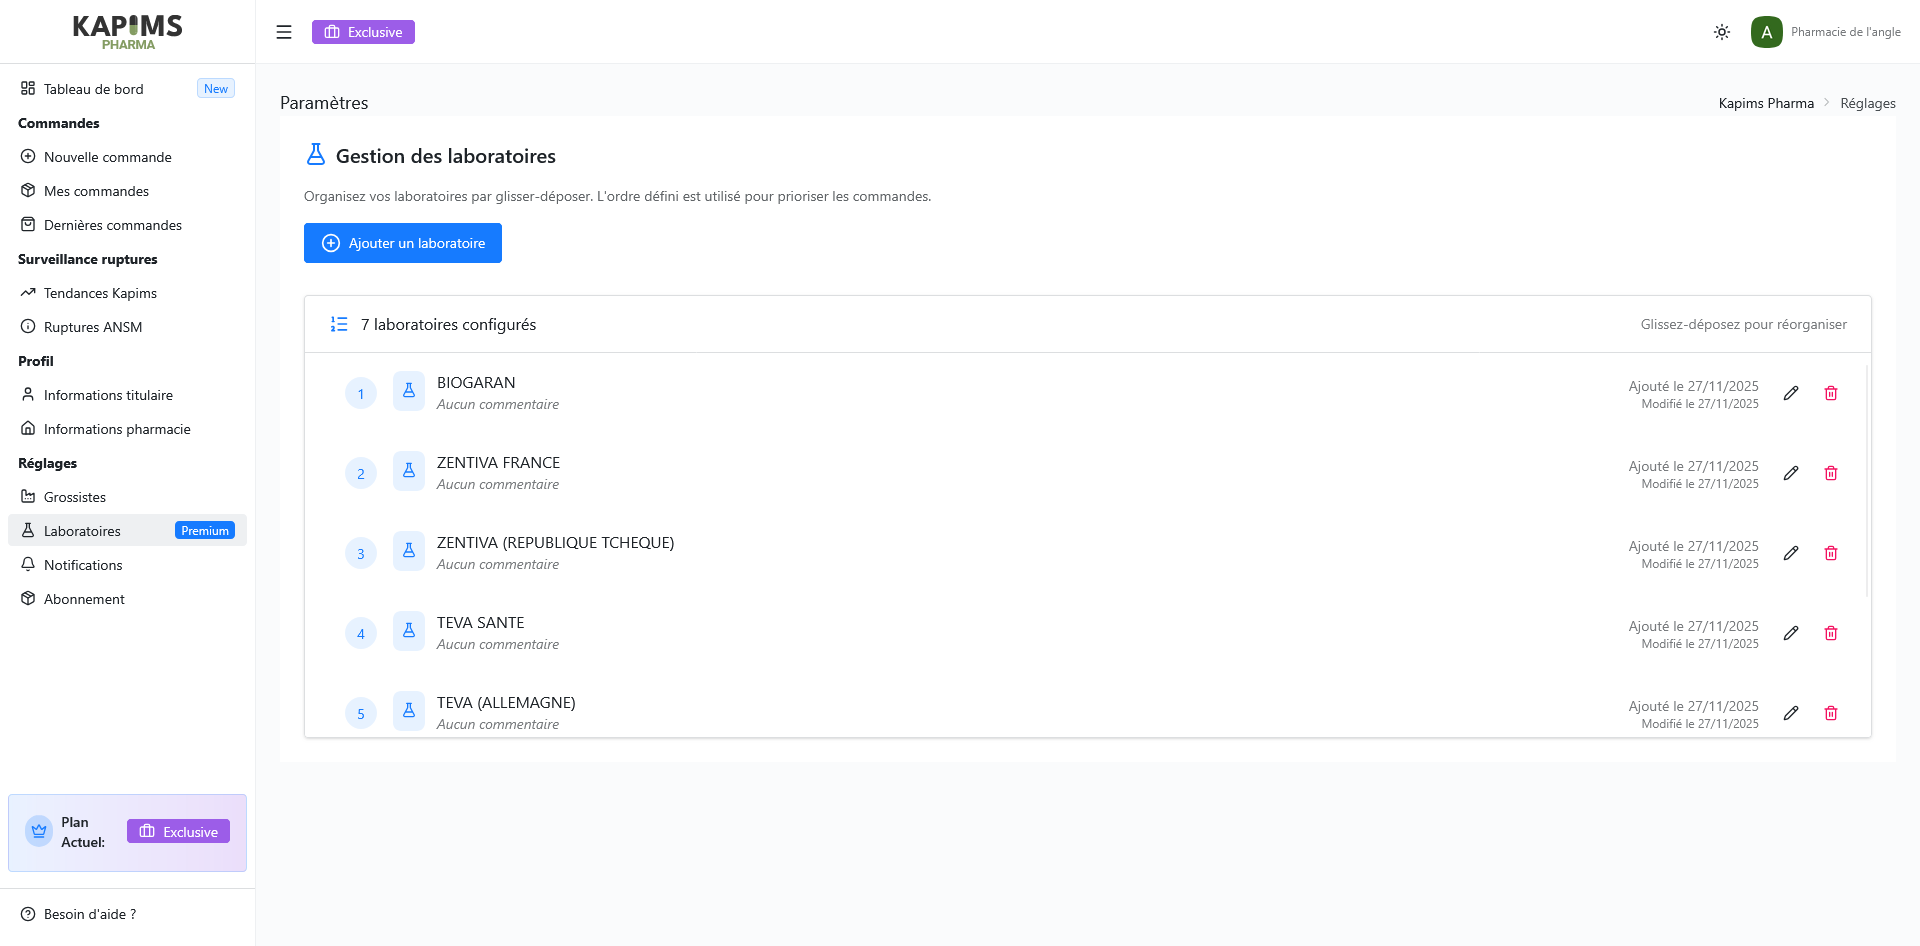This screenshot has width=1920, height=946.
Task: Delete the ZENTIVA FRANCE laboratory
Action: (1831, 474)
